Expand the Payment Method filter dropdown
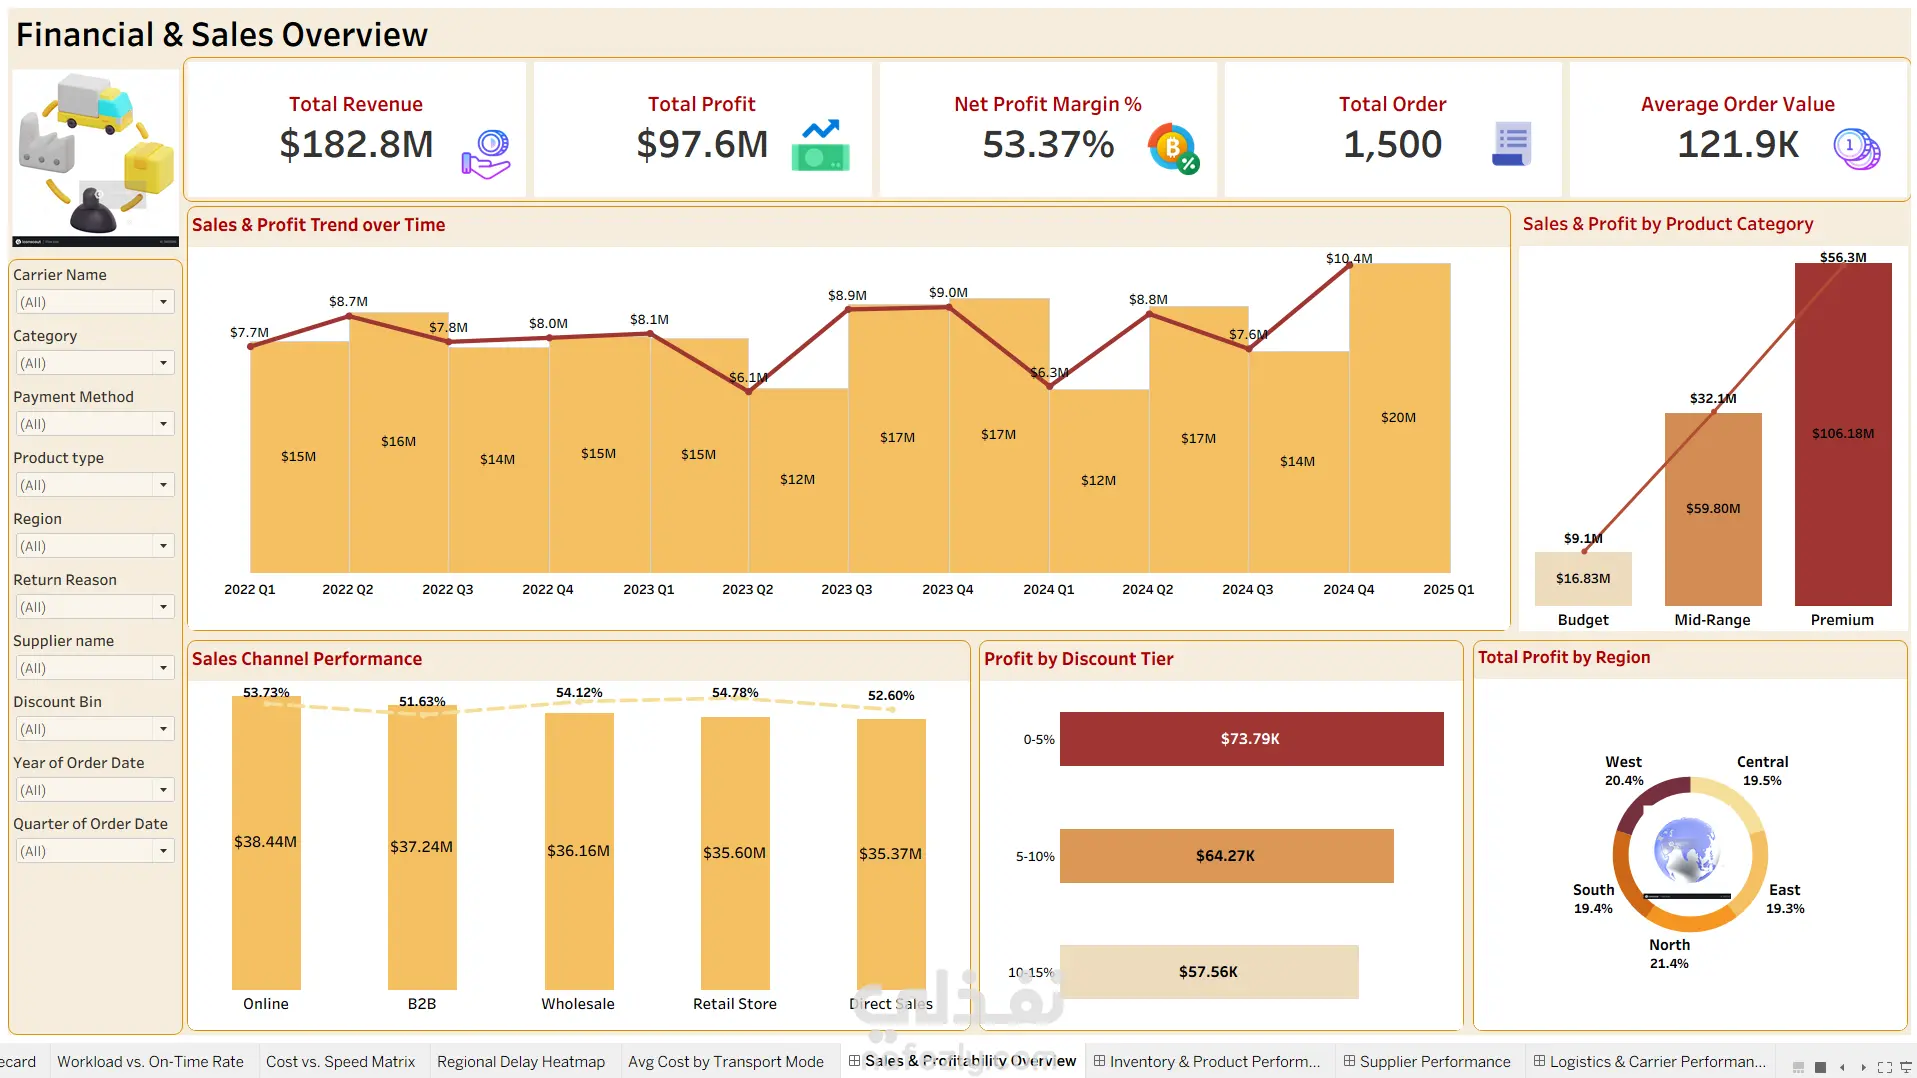This screenshot has height=1078, width=1917. [95, 424]
